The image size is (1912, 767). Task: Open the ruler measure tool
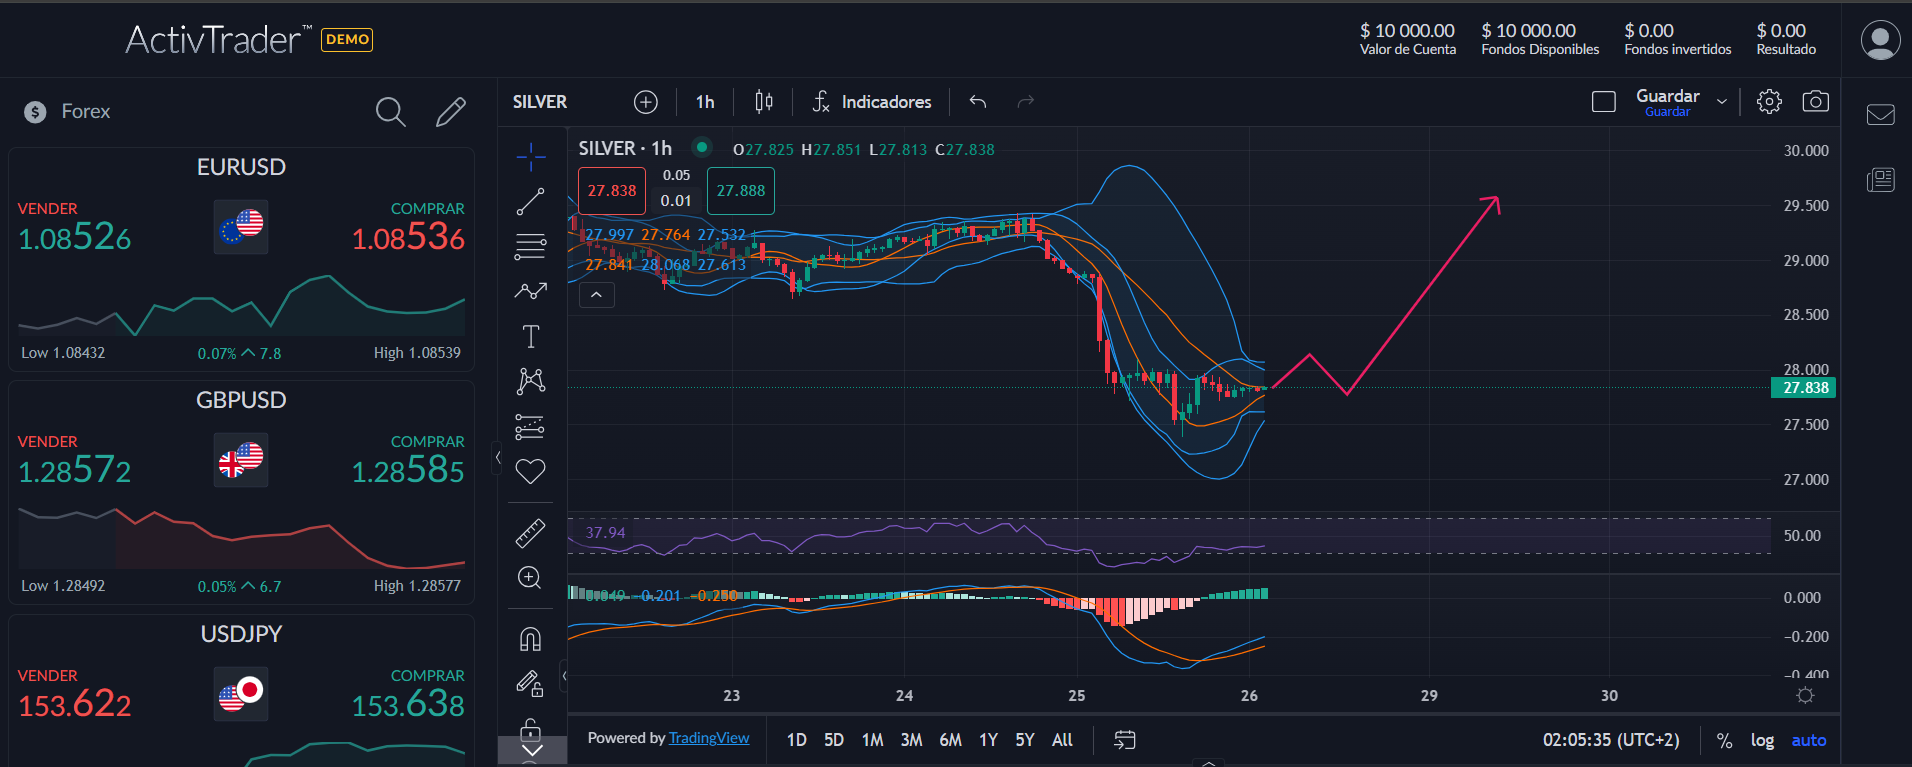click(530, 533)
